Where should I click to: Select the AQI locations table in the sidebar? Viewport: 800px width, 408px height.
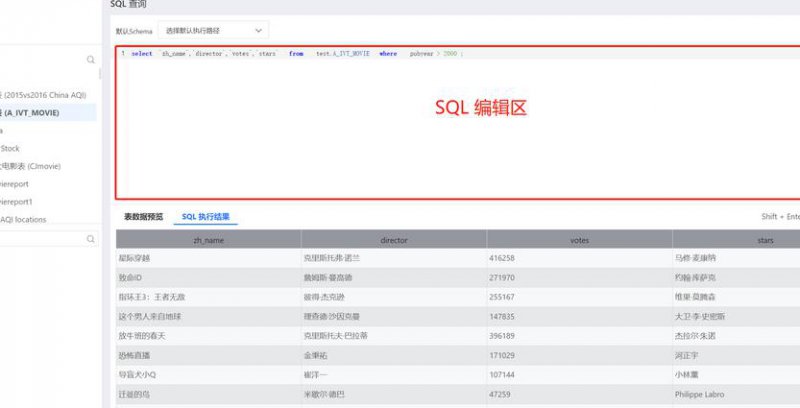[x=23, y=219]
